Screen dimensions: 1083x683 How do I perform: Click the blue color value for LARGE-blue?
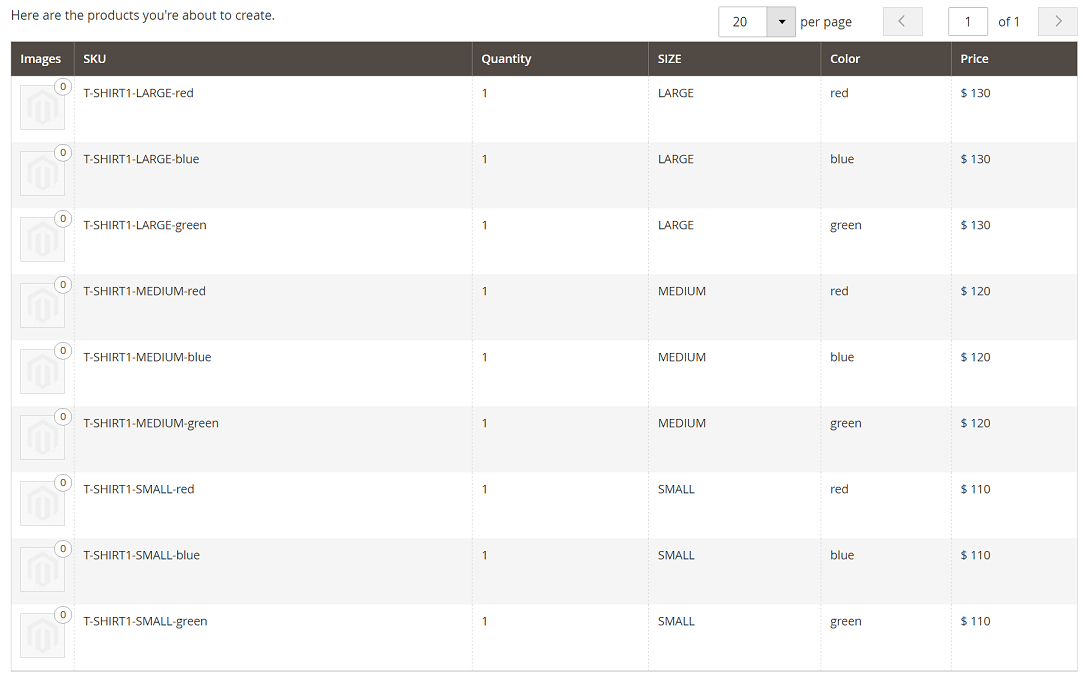[x=840, y=158]
